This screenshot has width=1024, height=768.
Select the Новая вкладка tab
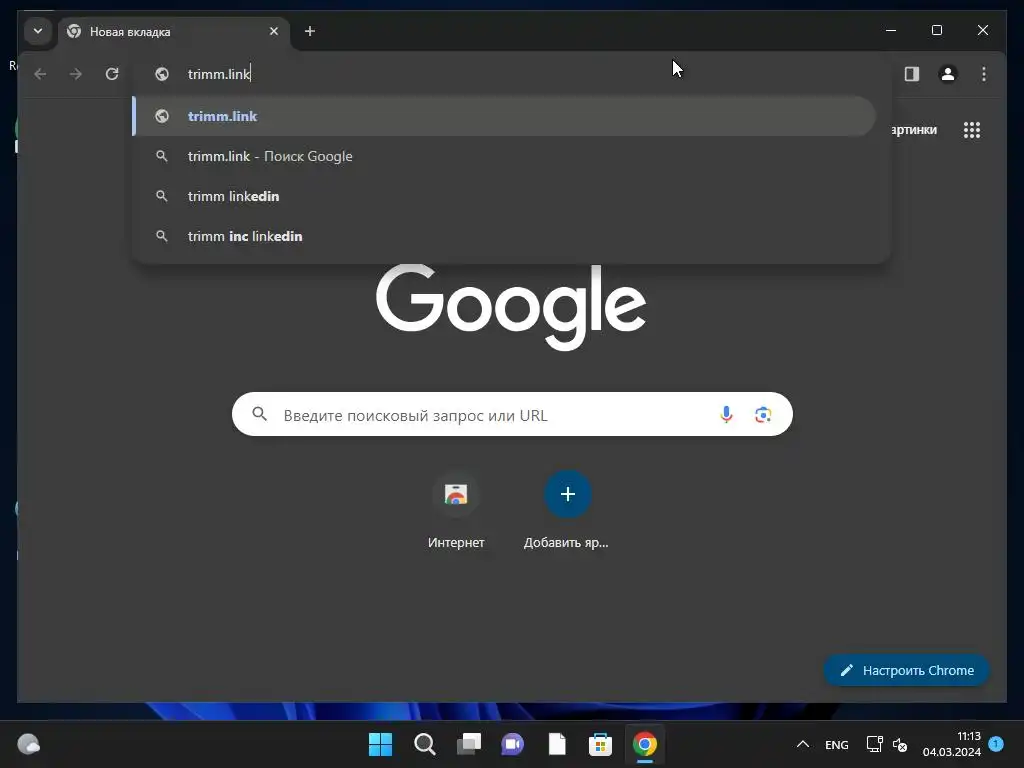click(174, 31)
